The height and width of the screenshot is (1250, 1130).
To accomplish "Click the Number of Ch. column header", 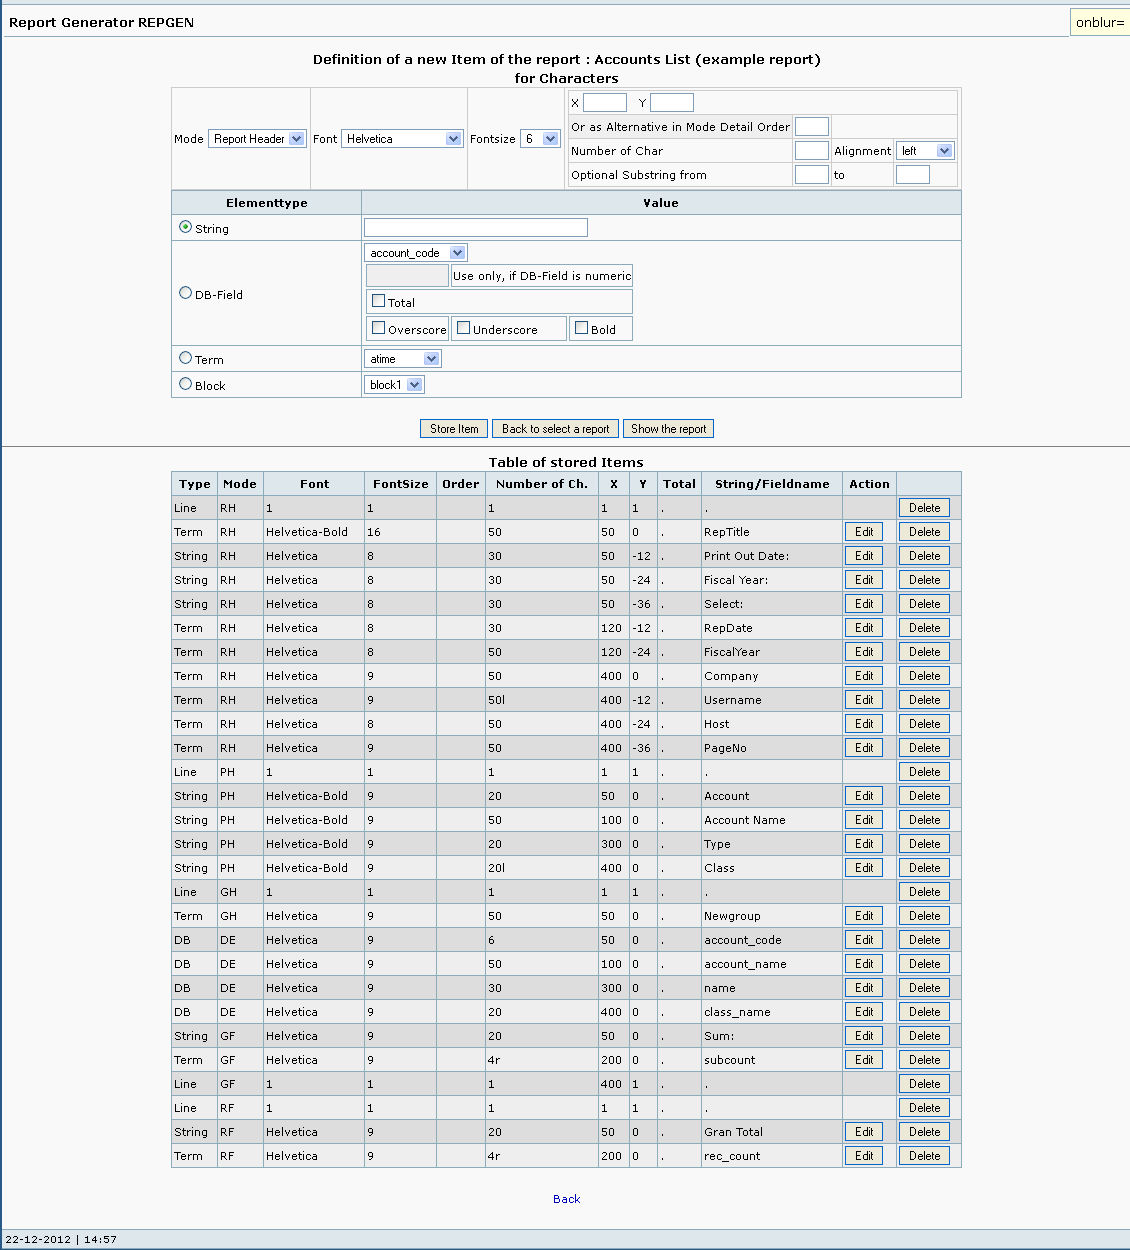I will pos(541,484).
